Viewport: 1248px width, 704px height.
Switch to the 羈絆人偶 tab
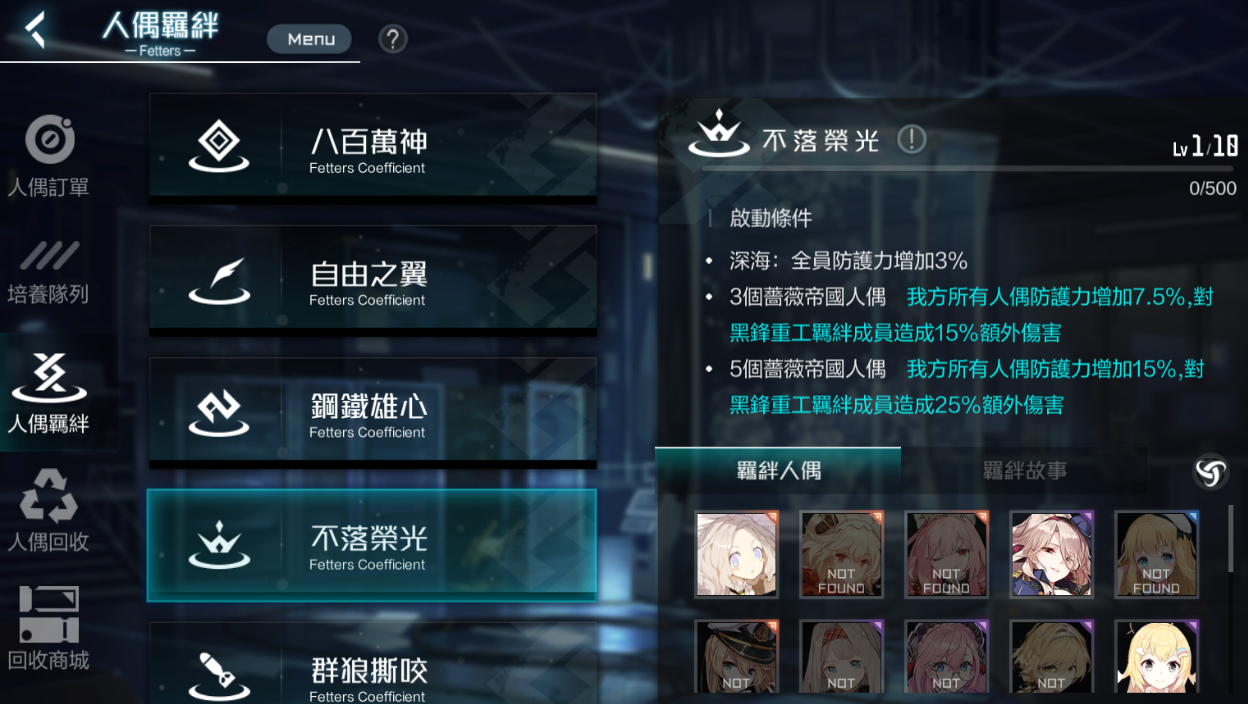[778, 470]
